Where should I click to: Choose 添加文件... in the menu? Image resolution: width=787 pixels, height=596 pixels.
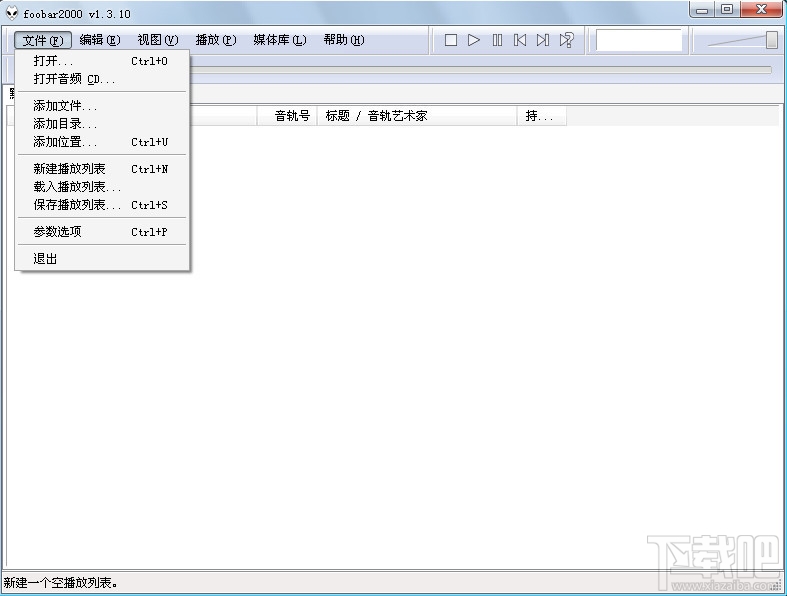click(x=102, y=106)
